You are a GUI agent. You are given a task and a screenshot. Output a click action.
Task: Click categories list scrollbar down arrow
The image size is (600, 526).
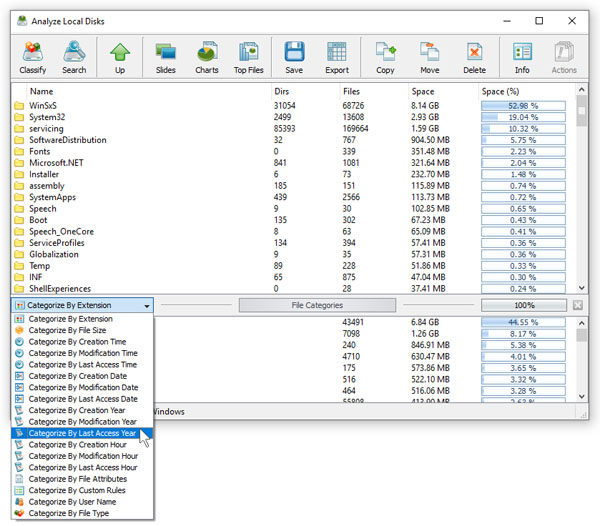[x=582, y=396]
